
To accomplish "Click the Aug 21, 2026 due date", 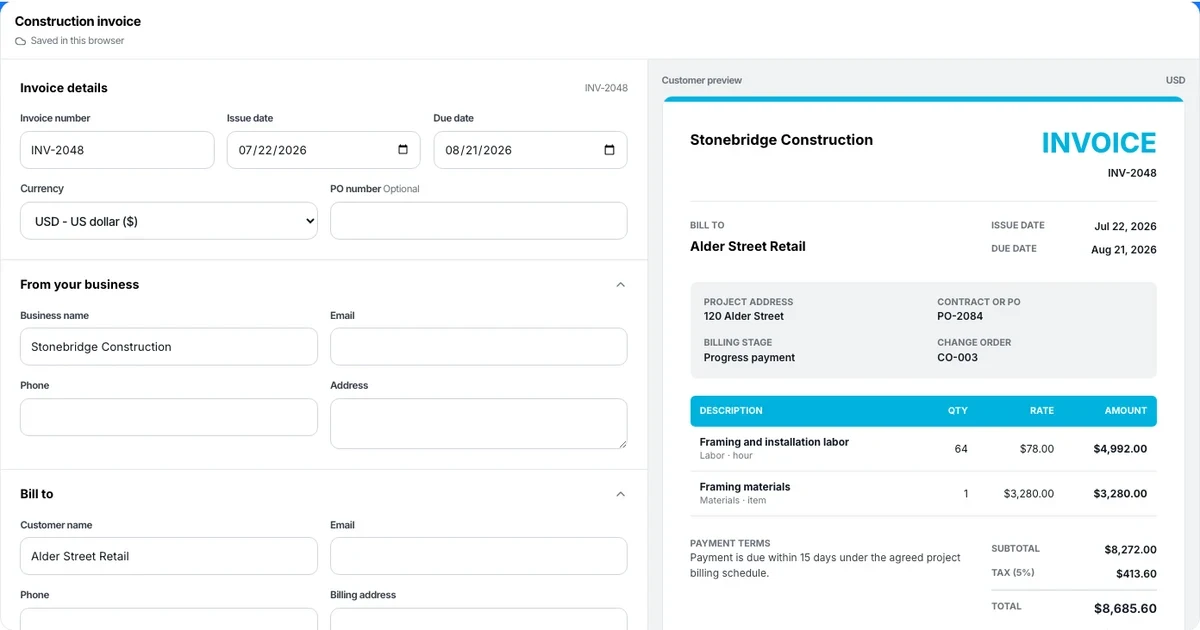I will coord(1124,250).
